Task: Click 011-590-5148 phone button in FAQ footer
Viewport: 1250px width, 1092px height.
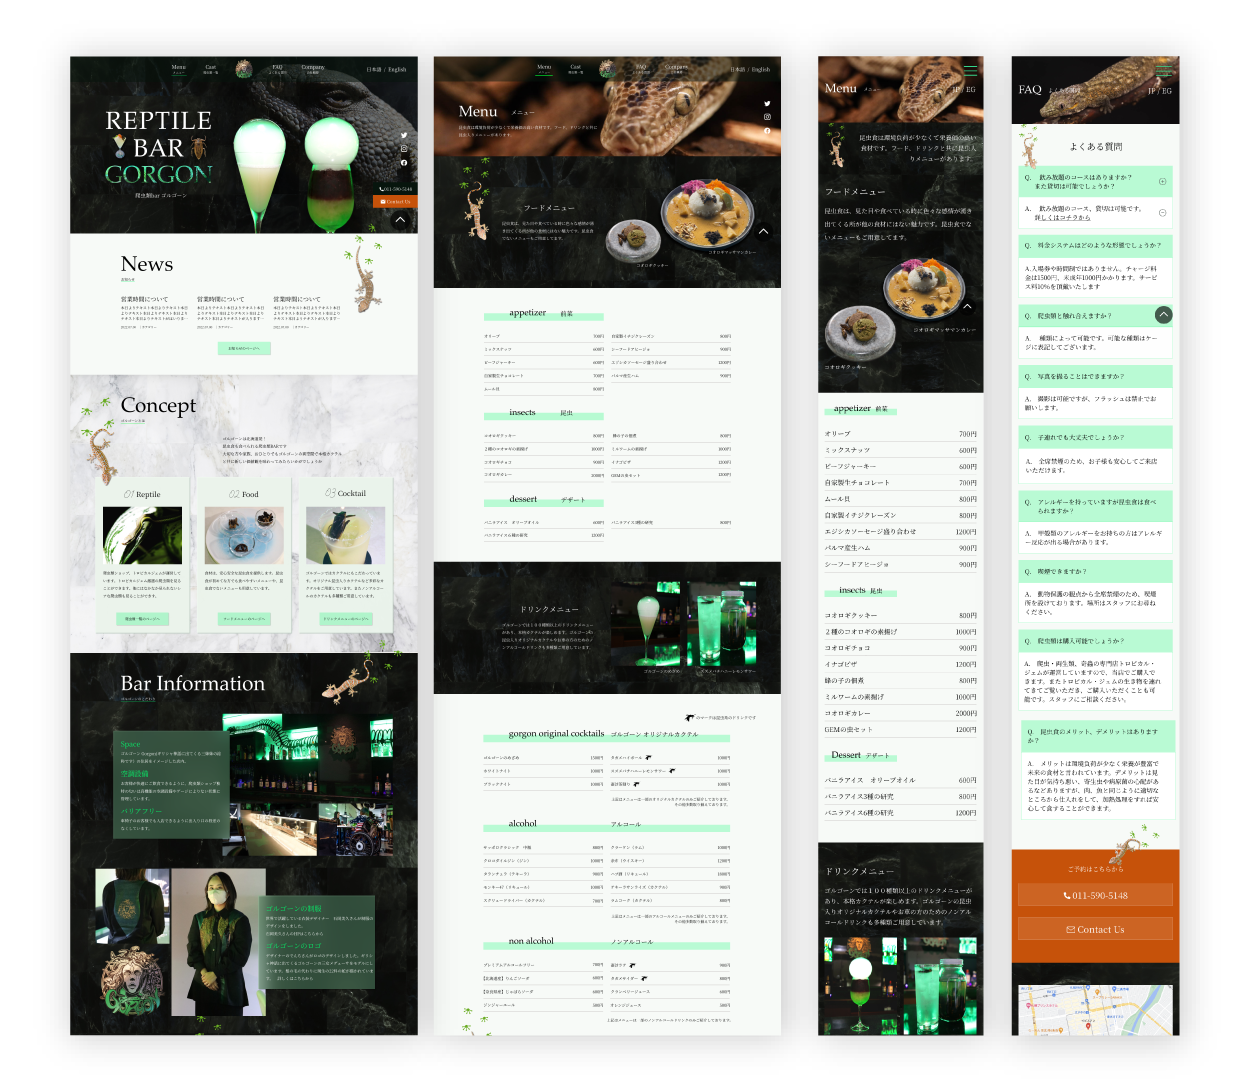Action: pyautogui.click(x=1095, y=896)
